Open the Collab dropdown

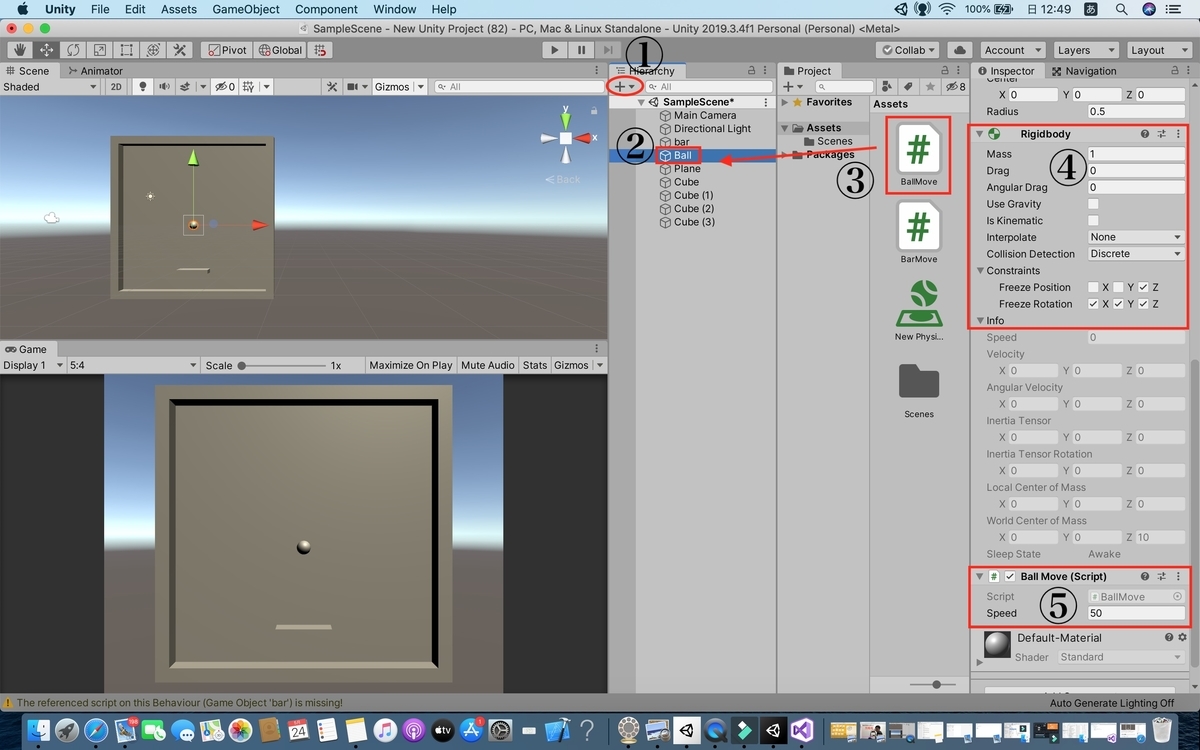(x=907, y=50)
